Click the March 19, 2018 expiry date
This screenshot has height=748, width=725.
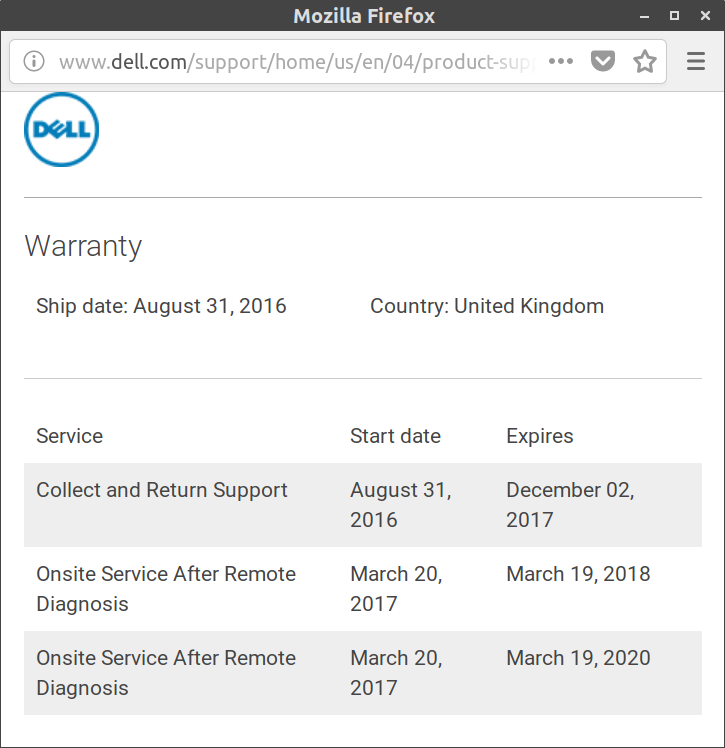(578, 574)
